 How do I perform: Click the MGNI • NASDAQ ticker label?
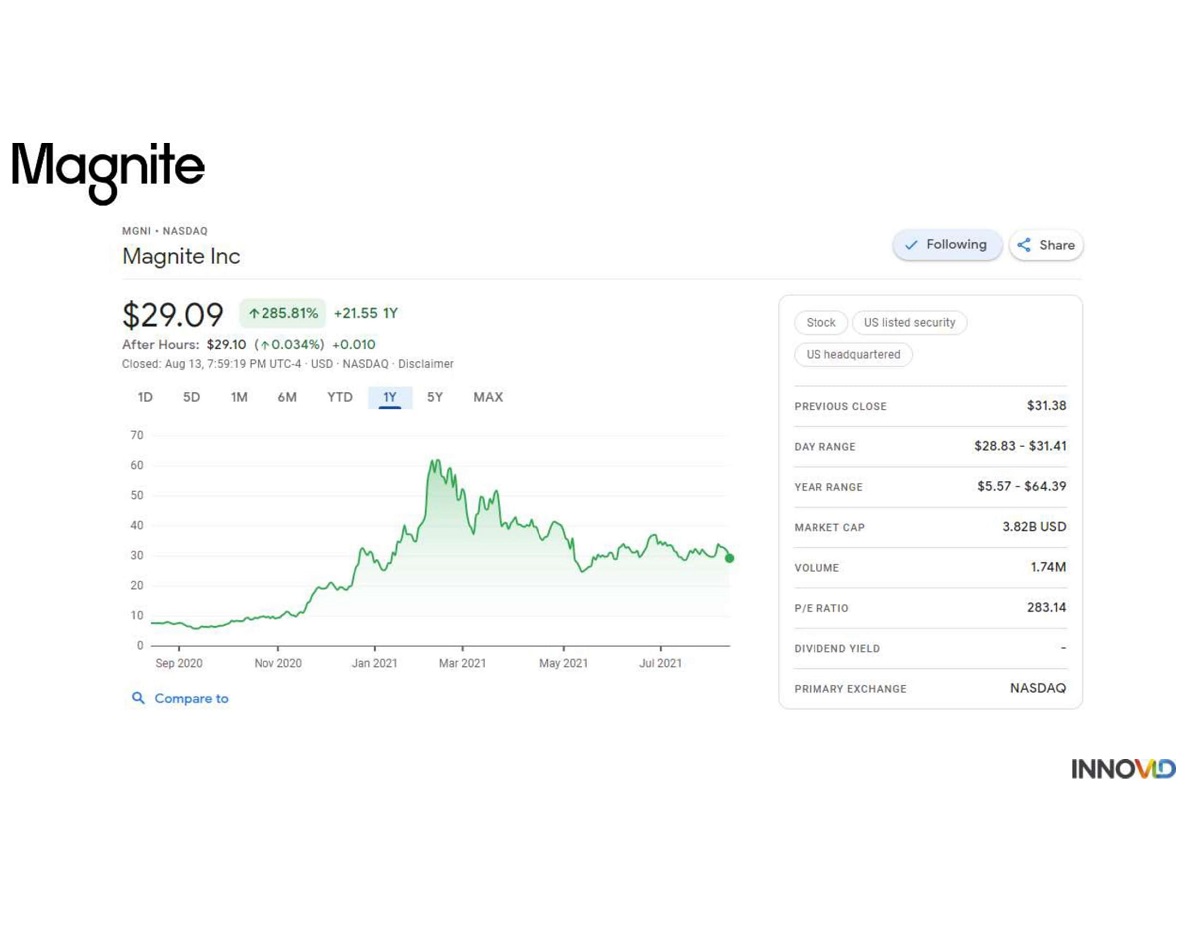165,231
